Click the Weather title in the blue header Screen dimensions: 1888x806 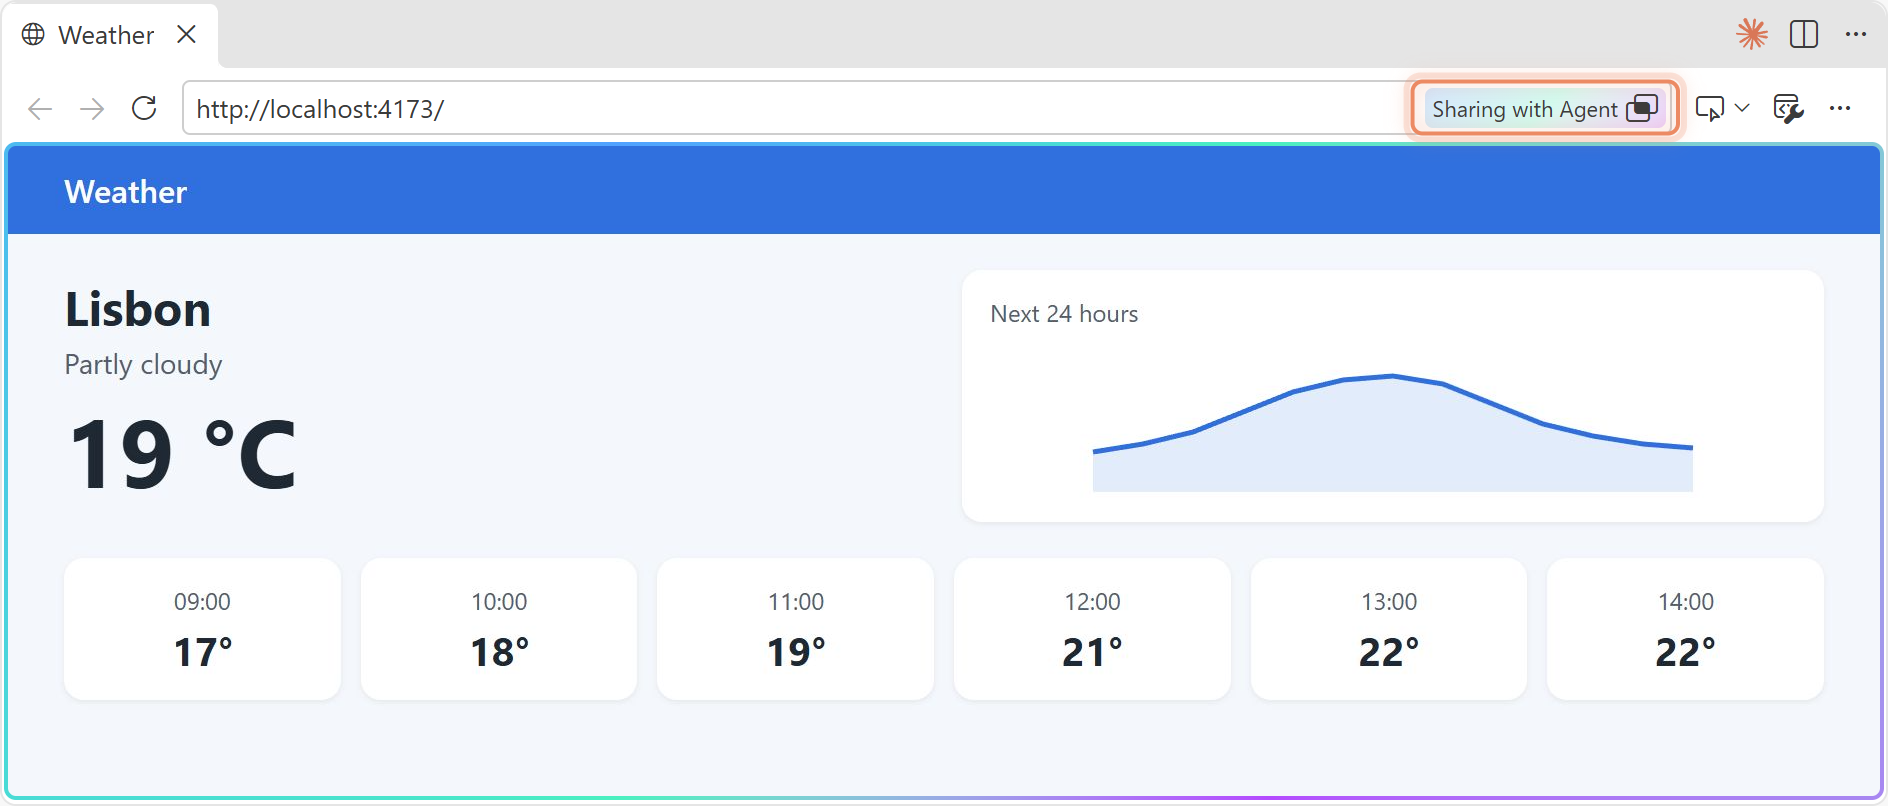126,192
